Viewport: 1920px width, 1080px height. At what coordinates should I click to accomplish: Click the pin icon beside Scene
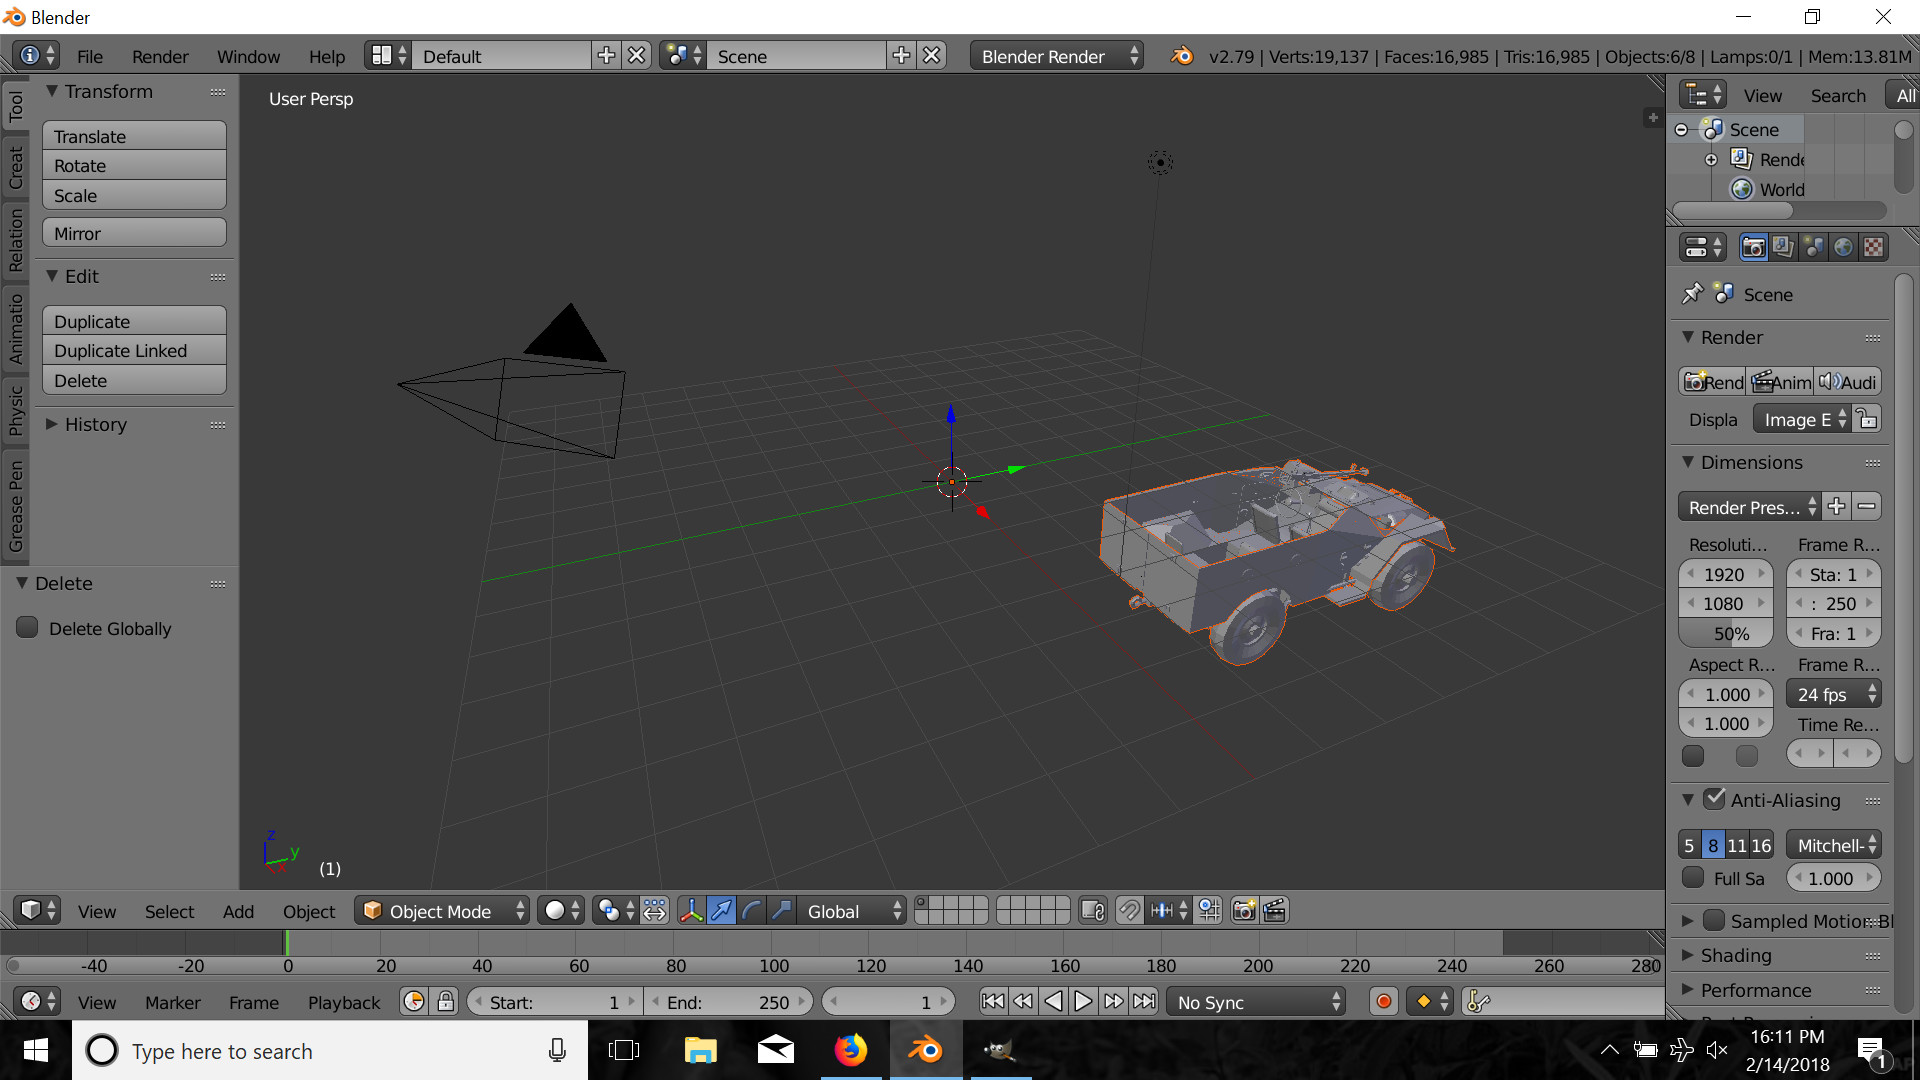coord(1692,294)
